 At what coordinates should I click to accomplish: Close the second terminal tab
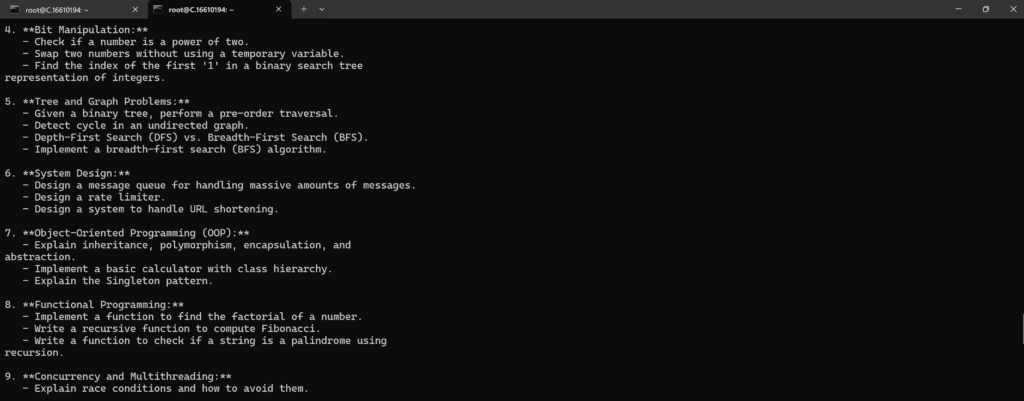(x=279, y=9)
